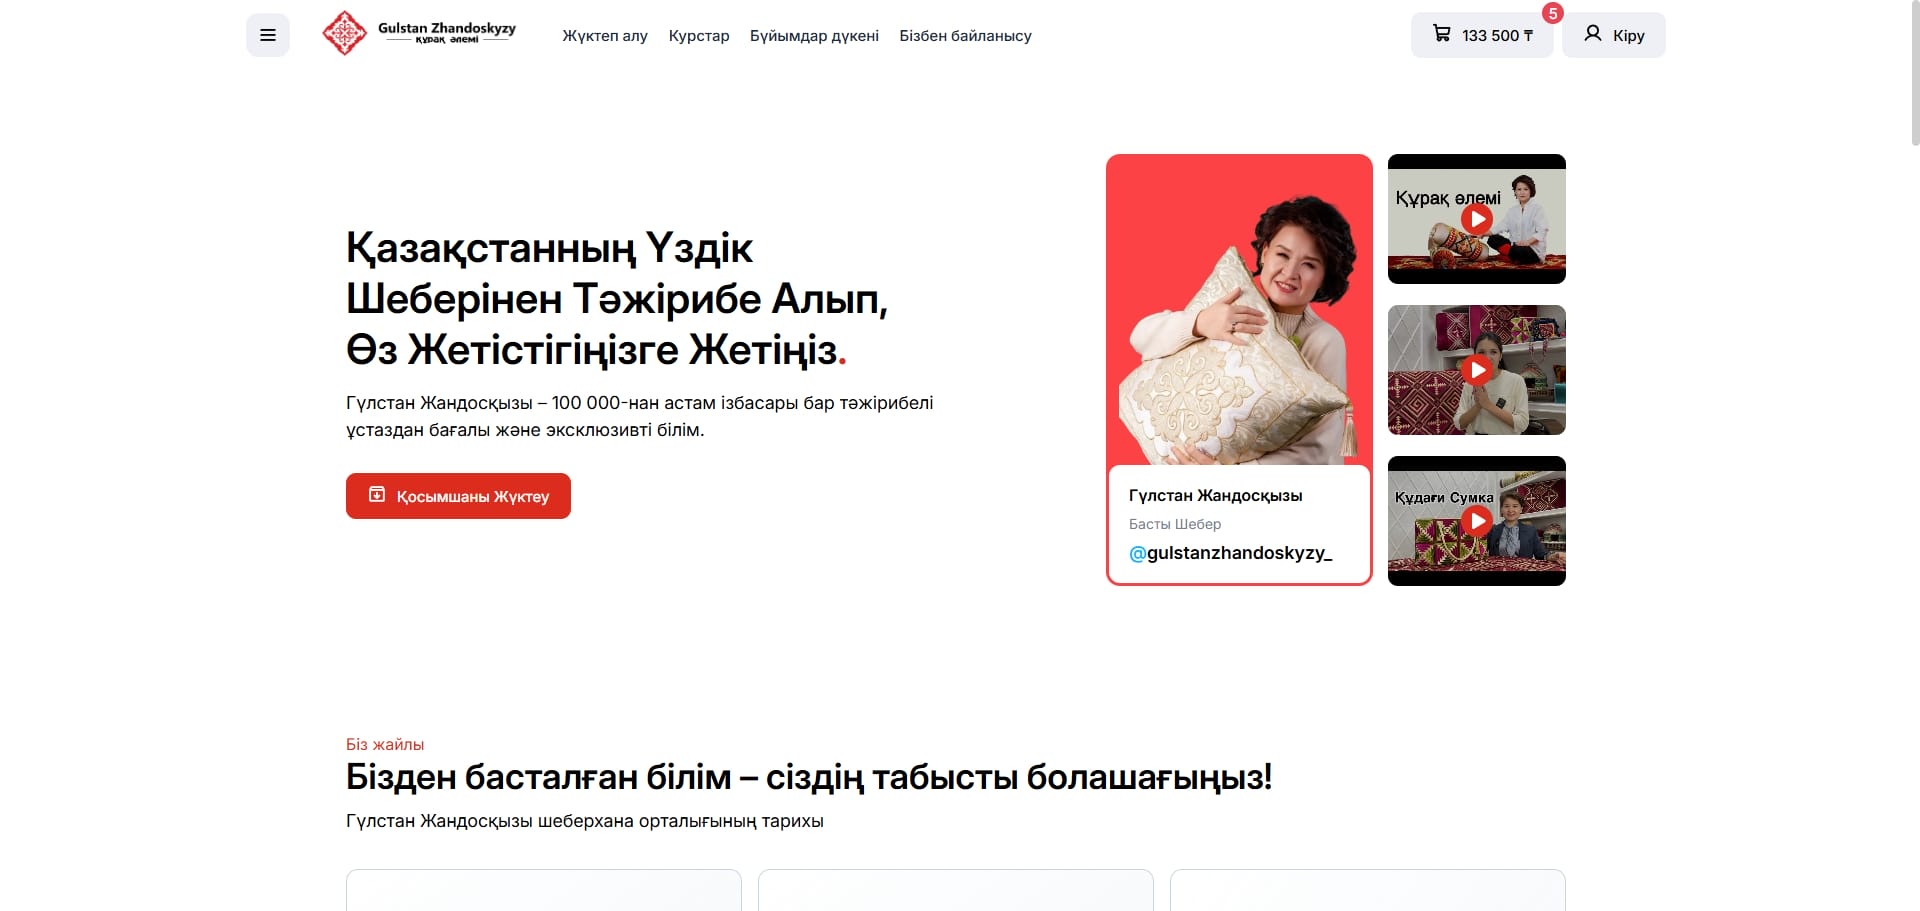The width and height of the screenshot is (1920, 911).
Task: Click the cart badge showing 5
Action: coord(1552,14)
